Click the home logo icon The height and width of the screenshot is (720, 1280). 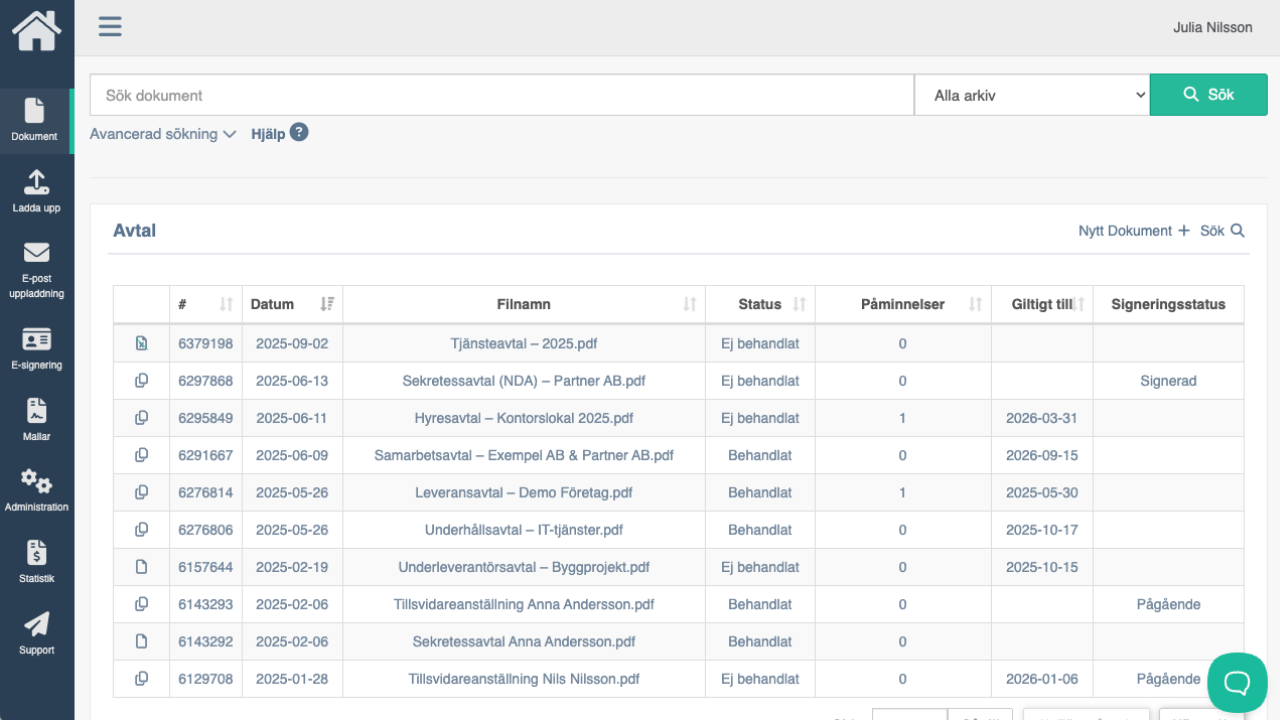[36, 30]
